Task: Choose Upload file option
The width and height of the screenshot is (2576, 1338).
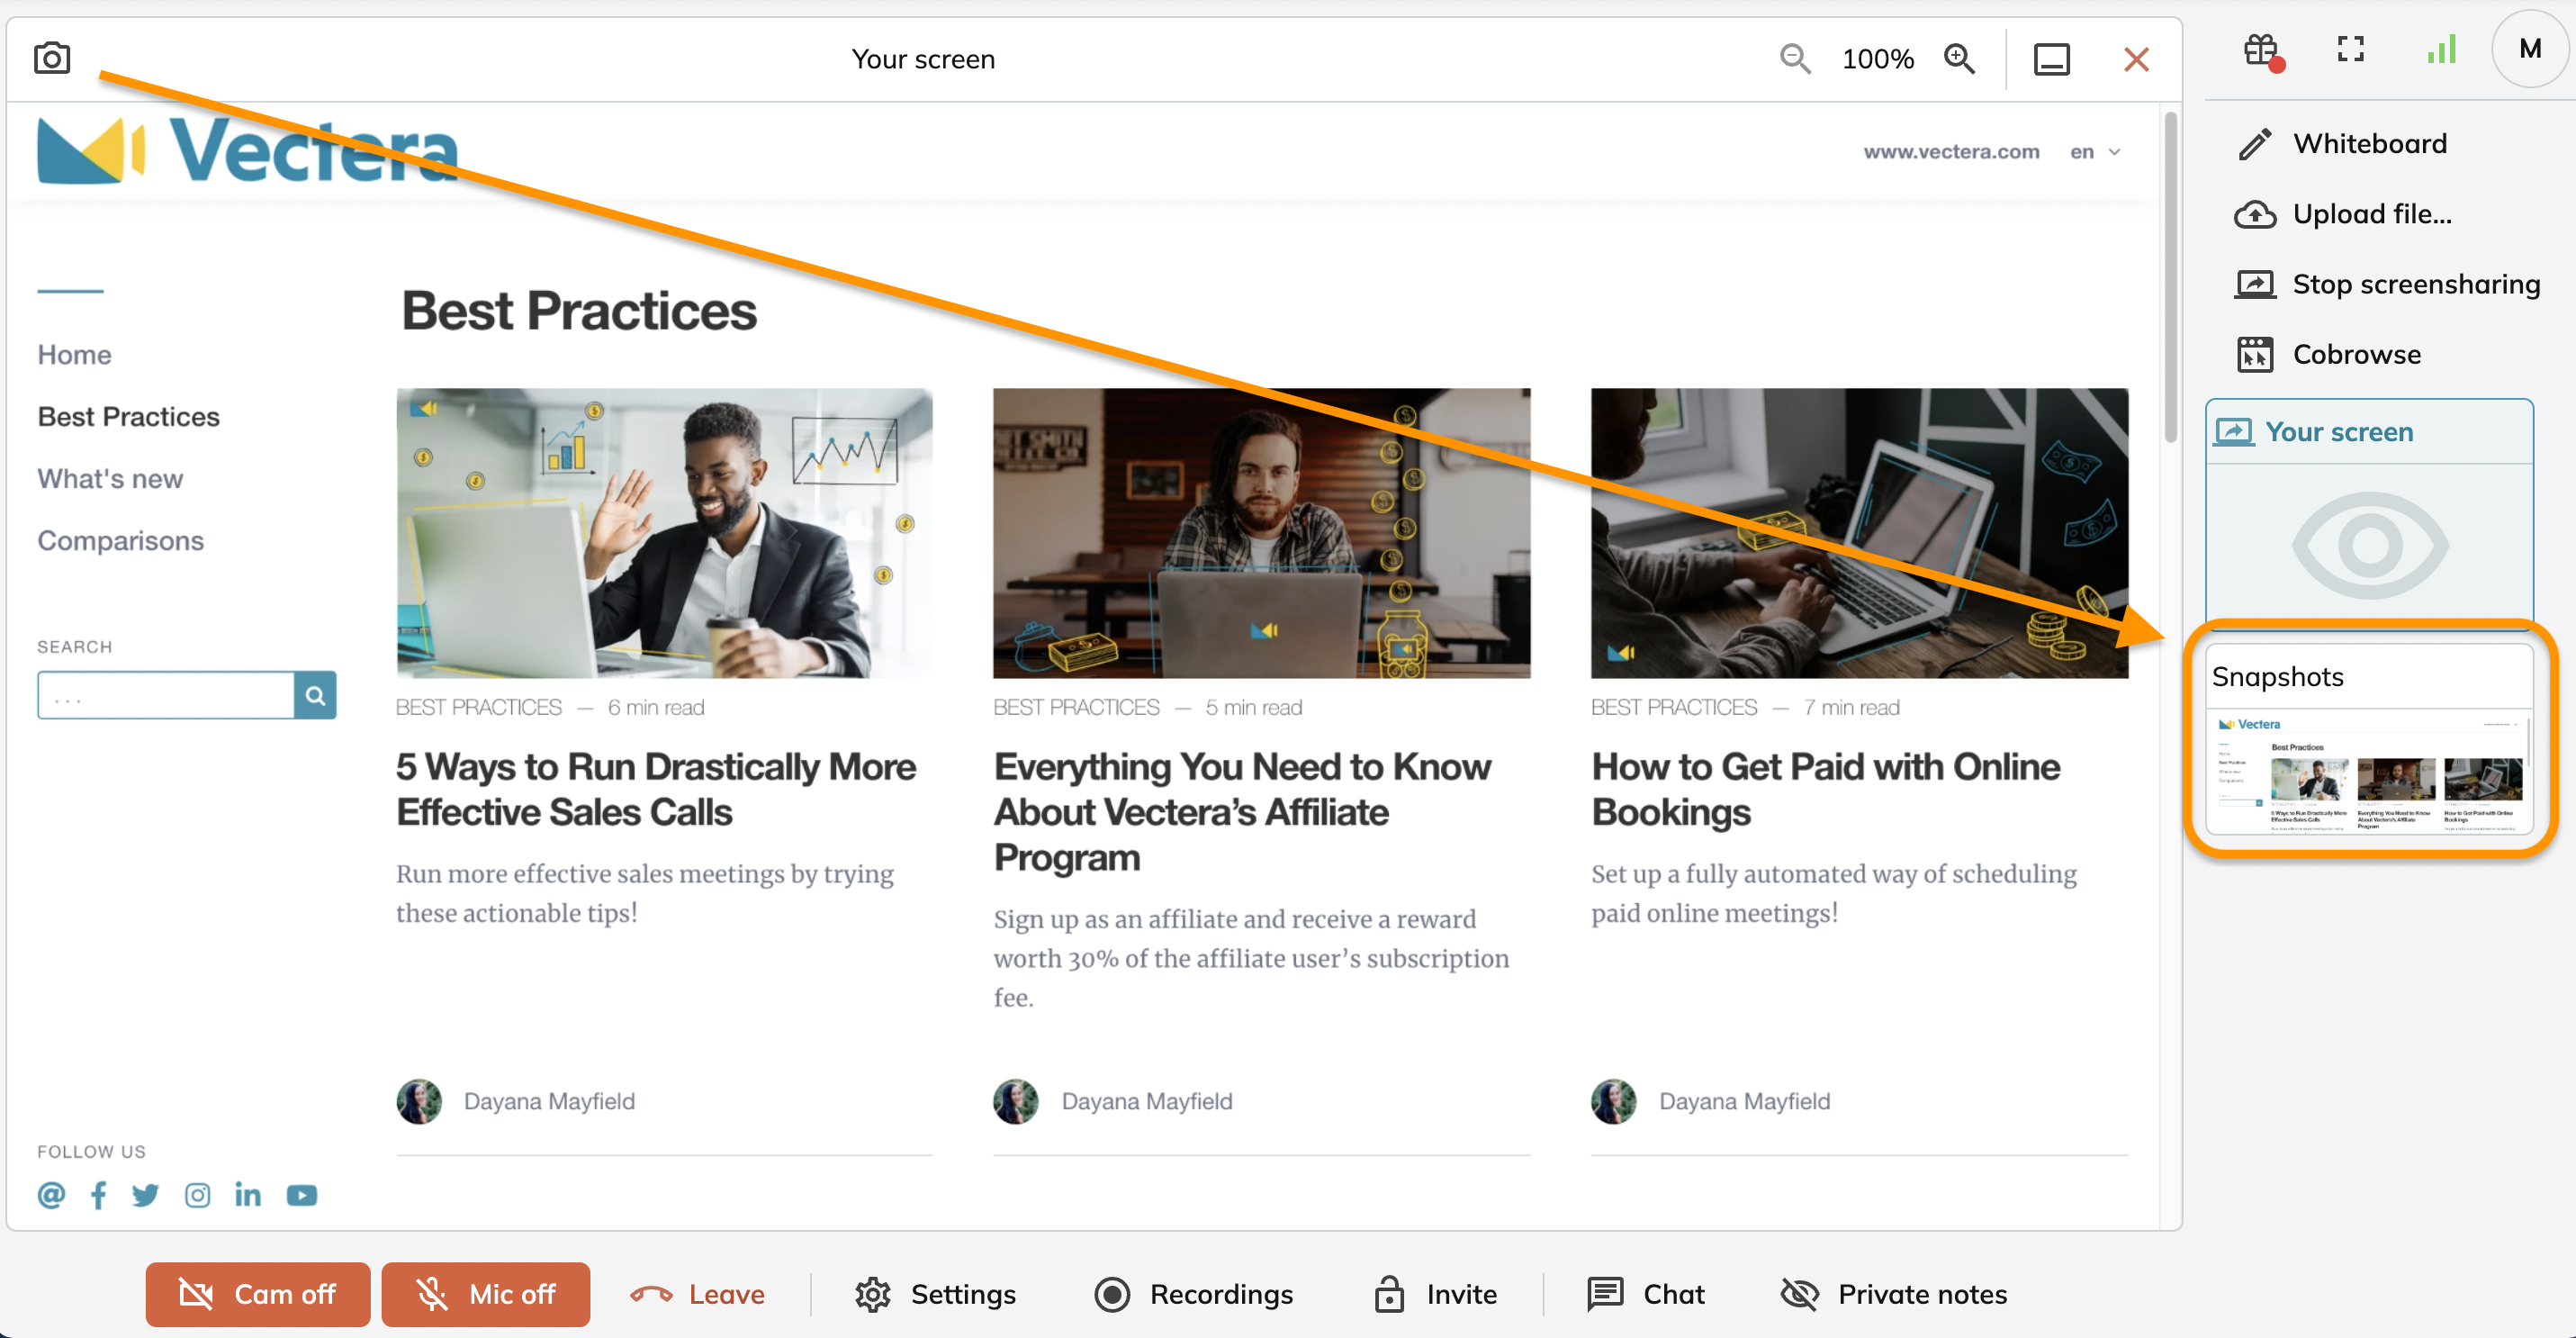Action: (x=2343, y=214)
